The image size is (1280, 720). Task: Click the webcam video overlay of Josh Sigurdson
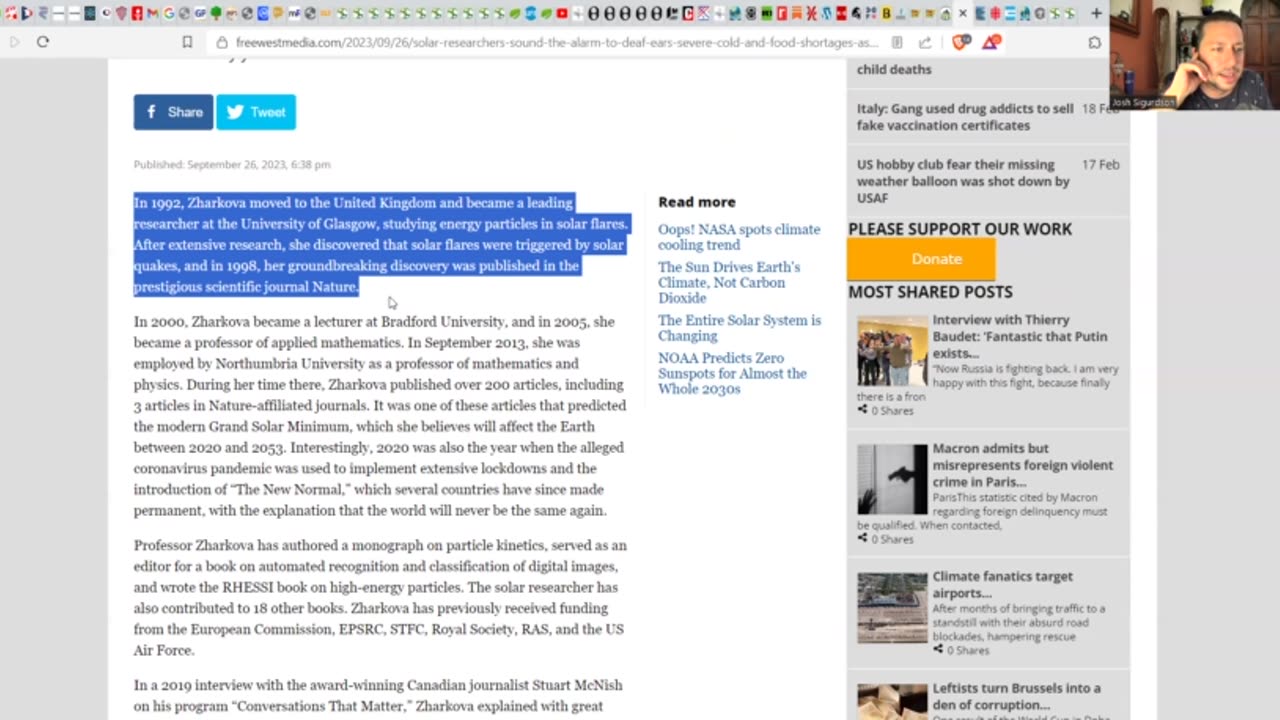[1194, 54]
